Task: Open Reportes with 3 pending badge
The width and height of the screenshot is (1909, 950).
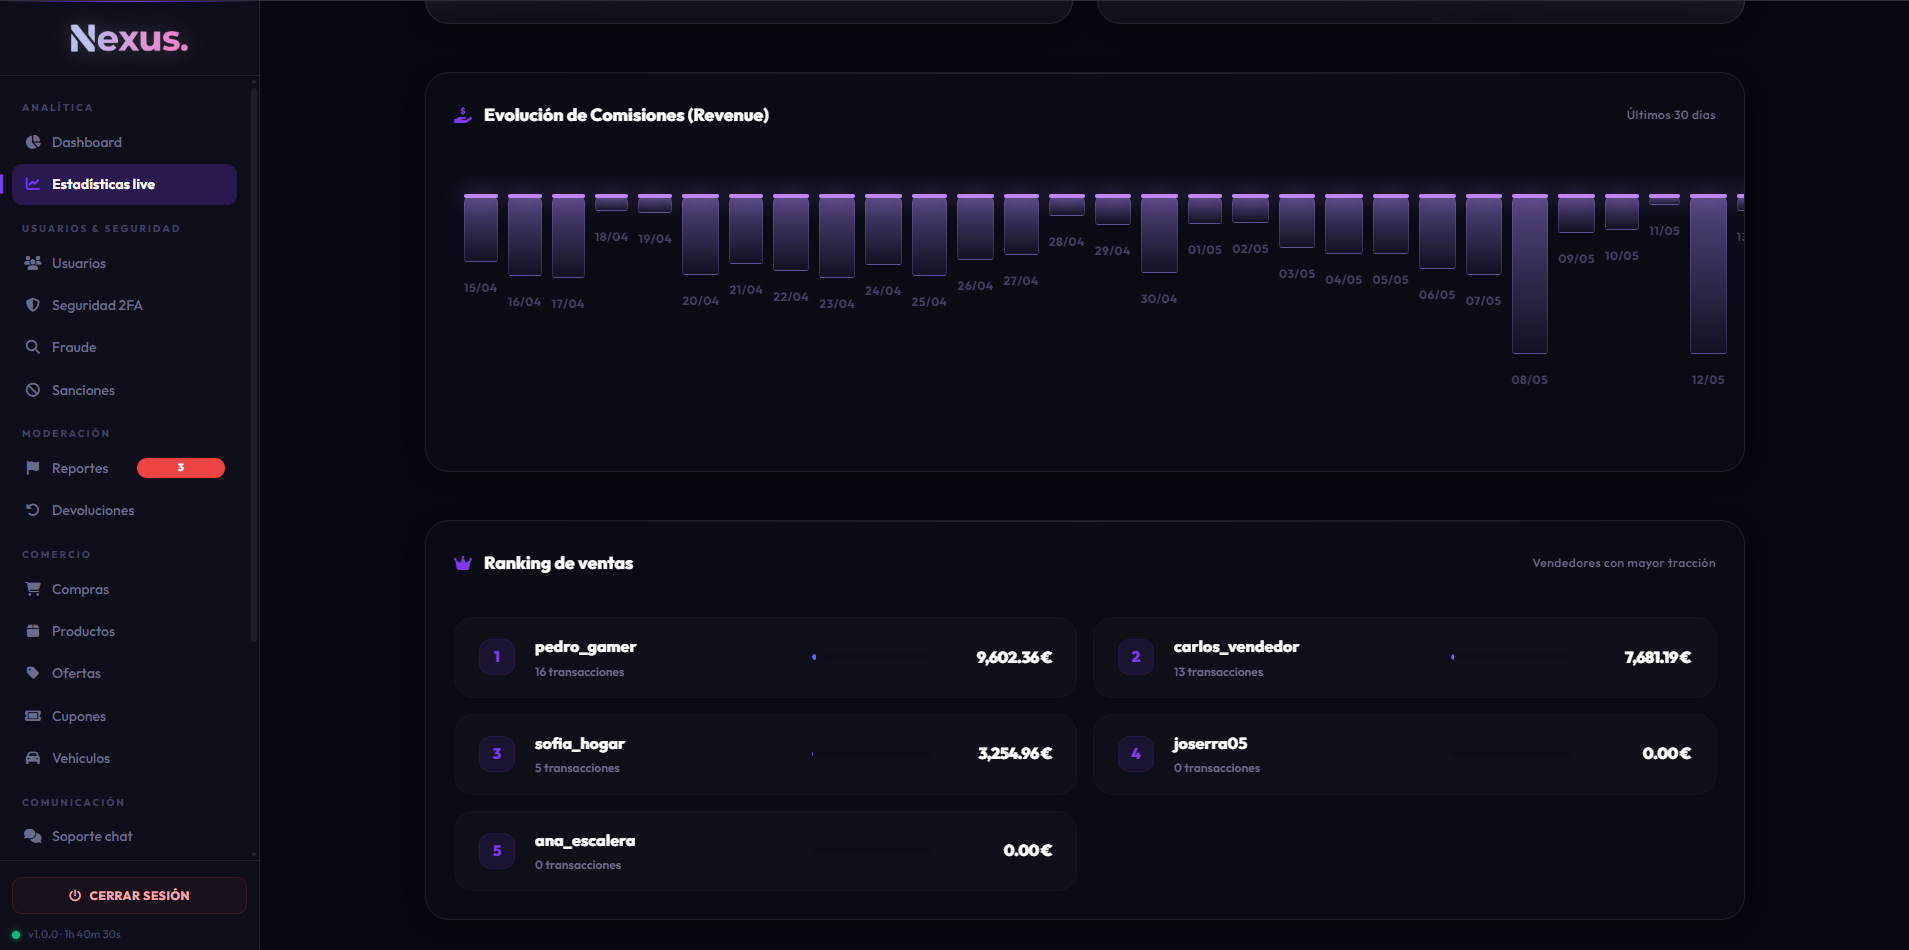Action: (125, 468)
